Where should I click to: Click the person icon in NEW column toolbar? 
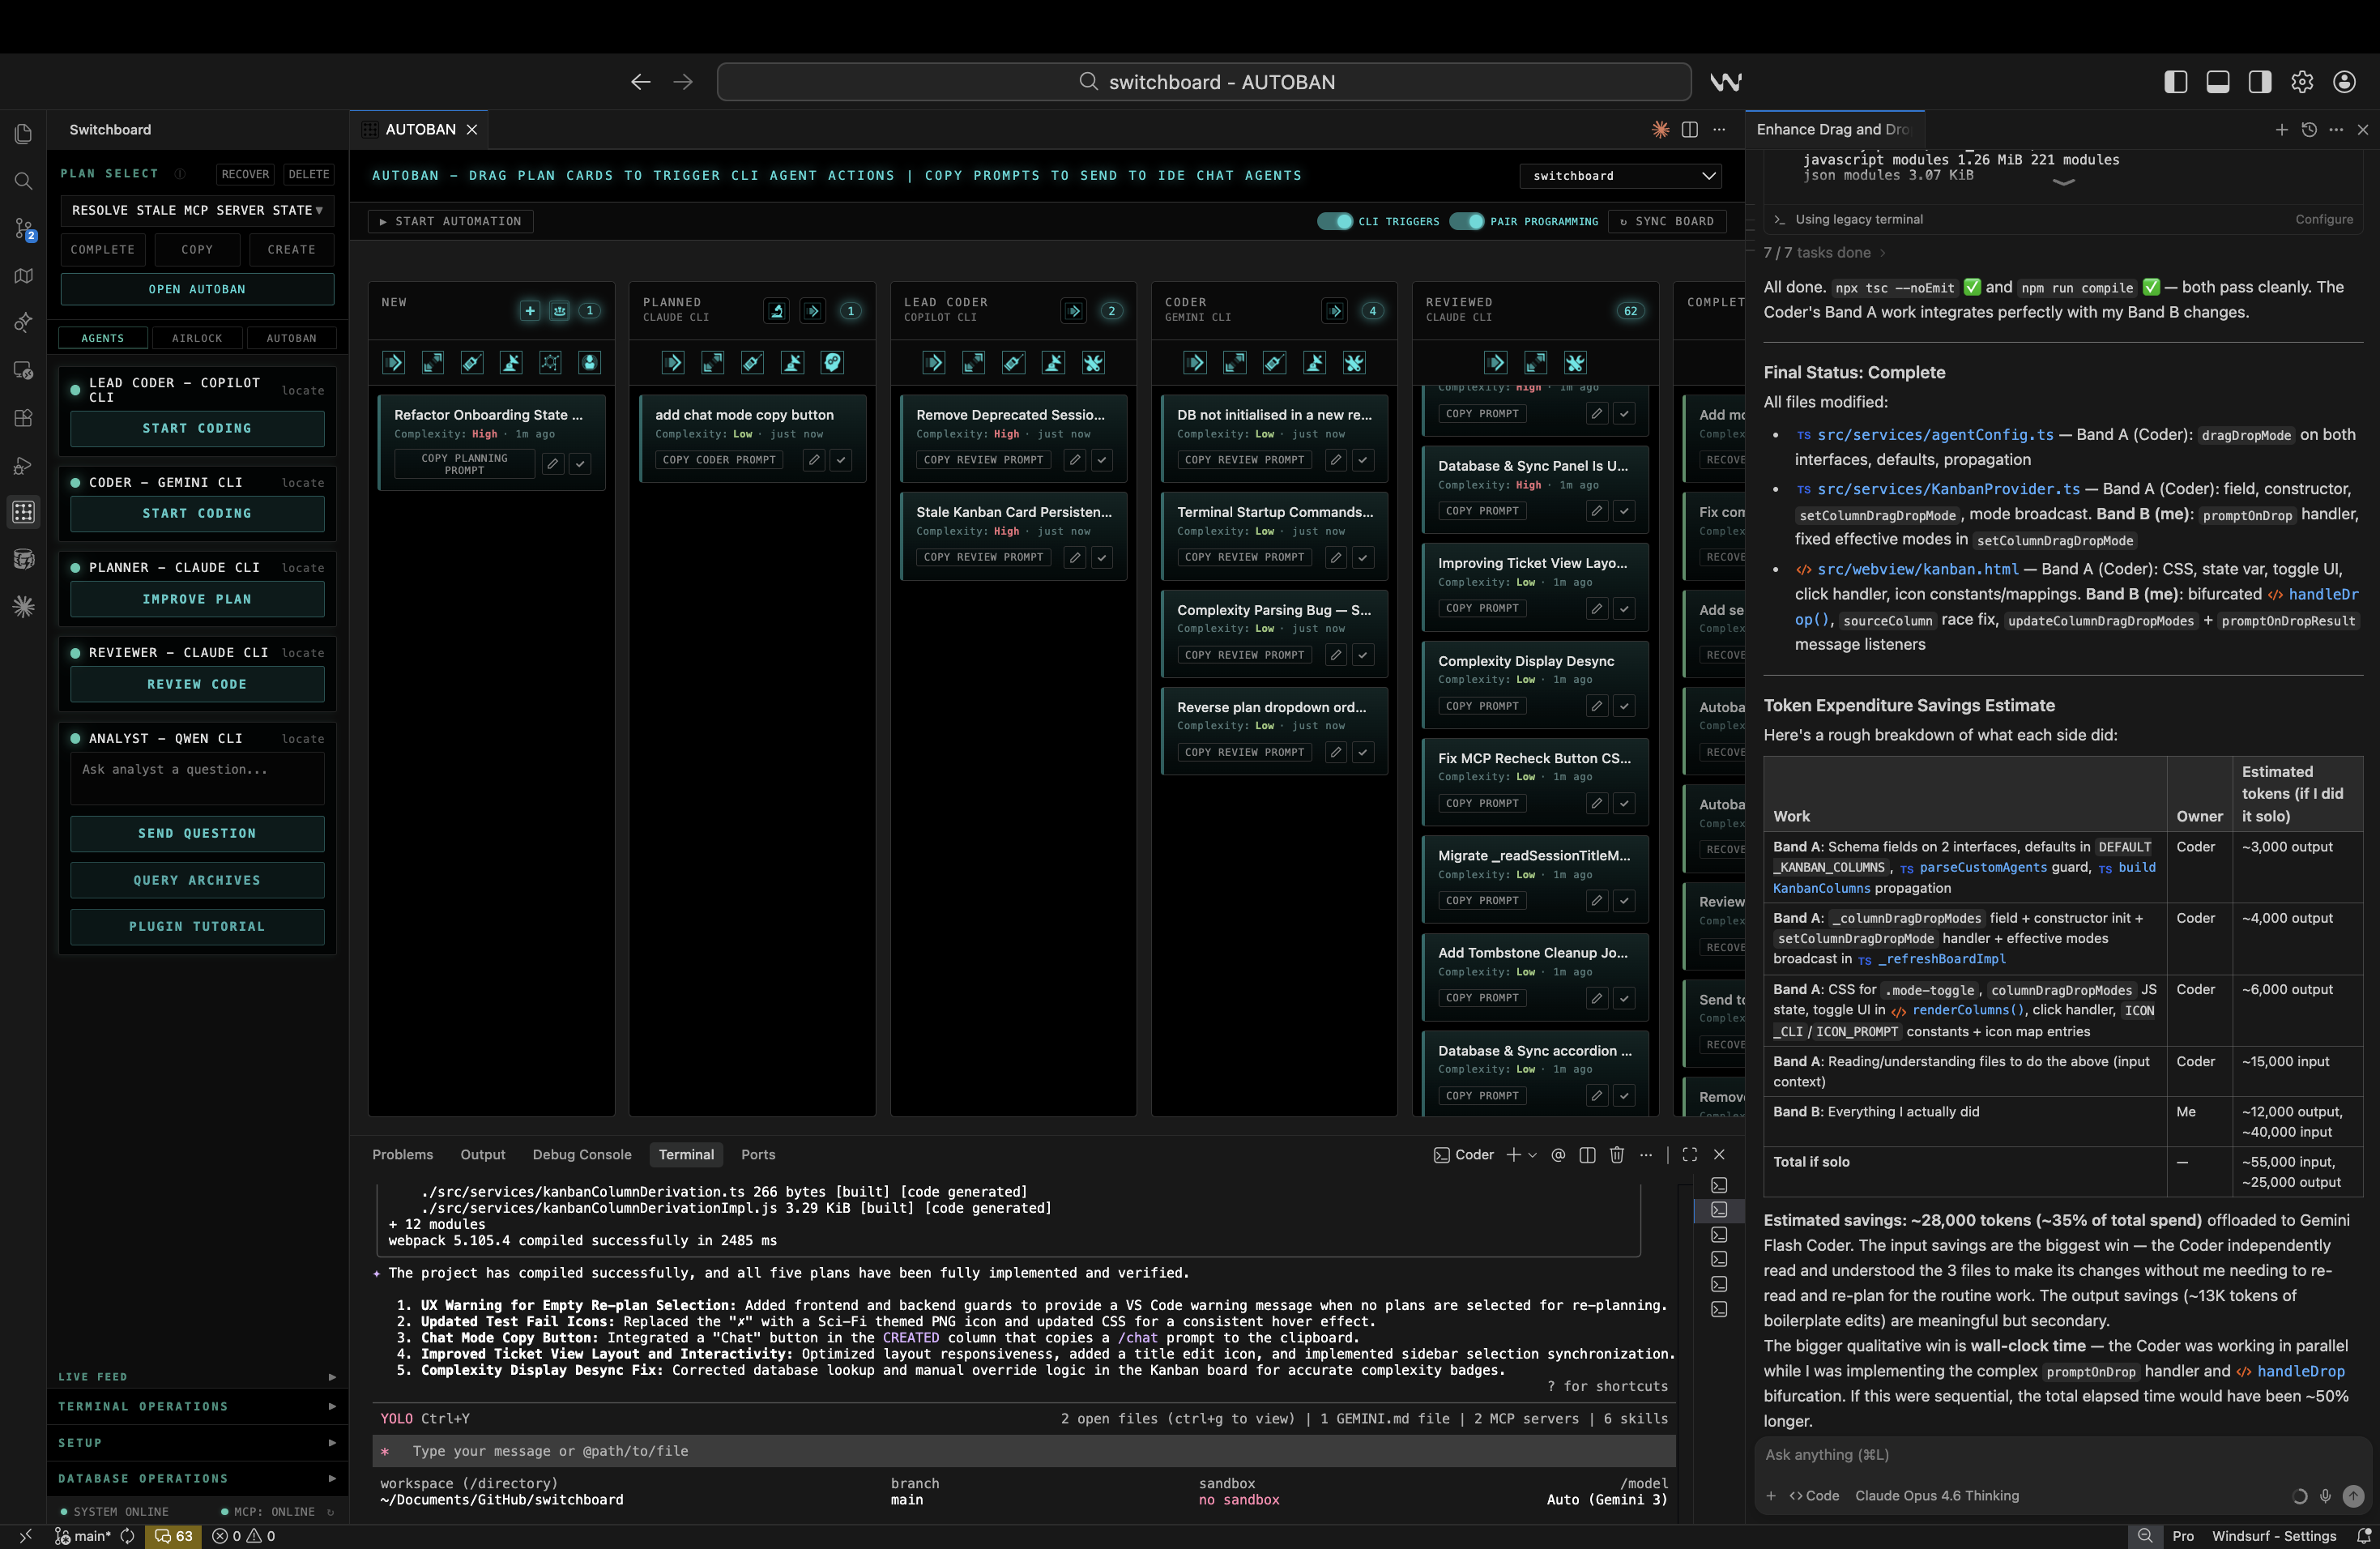point(589,363)
